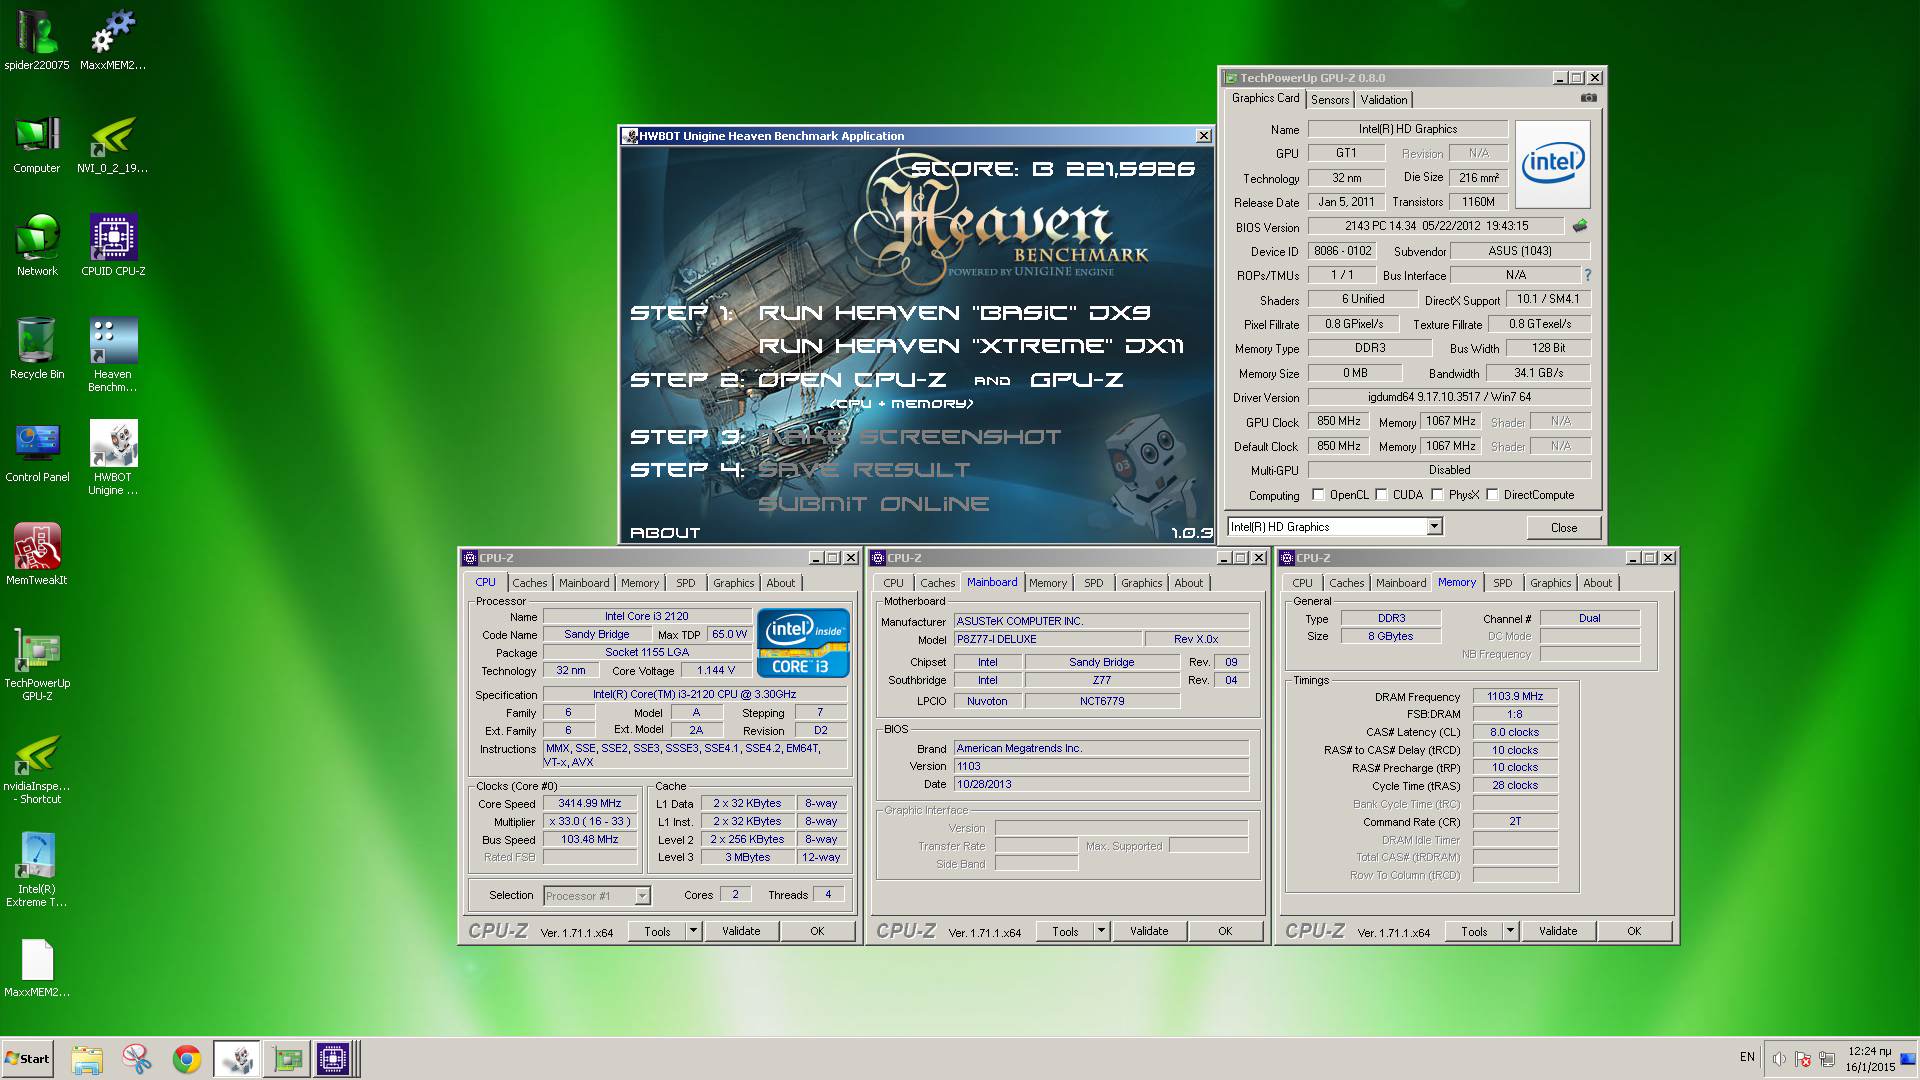Switch to the Sensors tab in GPU-Z
1920x1080 pixels.
(1330, 100)
